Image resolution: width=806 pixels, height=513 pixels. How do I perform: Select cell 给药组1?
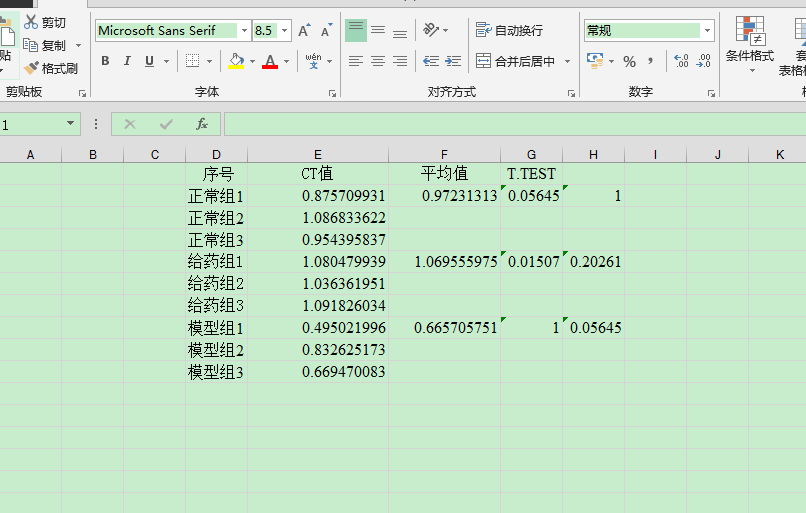[216, 262]
